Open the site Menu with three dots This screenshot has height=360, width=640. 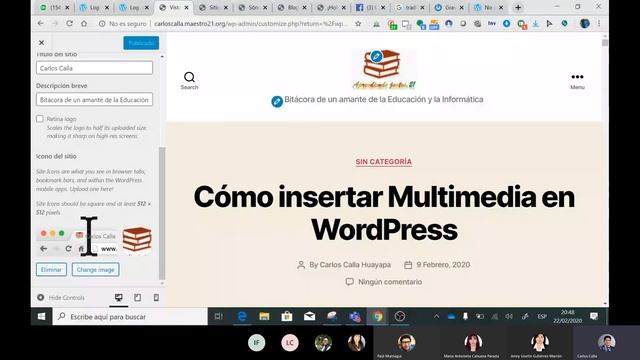577,81
